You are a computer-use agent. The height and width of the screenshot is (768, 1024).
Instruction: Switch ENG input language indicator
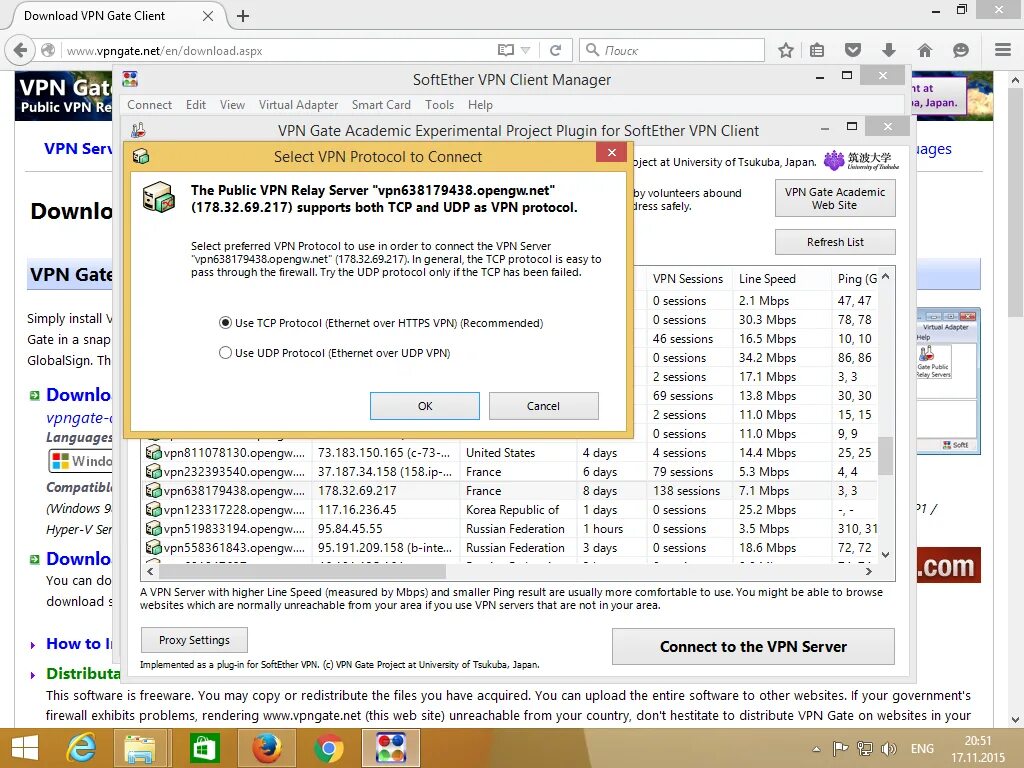(x=922, y=748)
